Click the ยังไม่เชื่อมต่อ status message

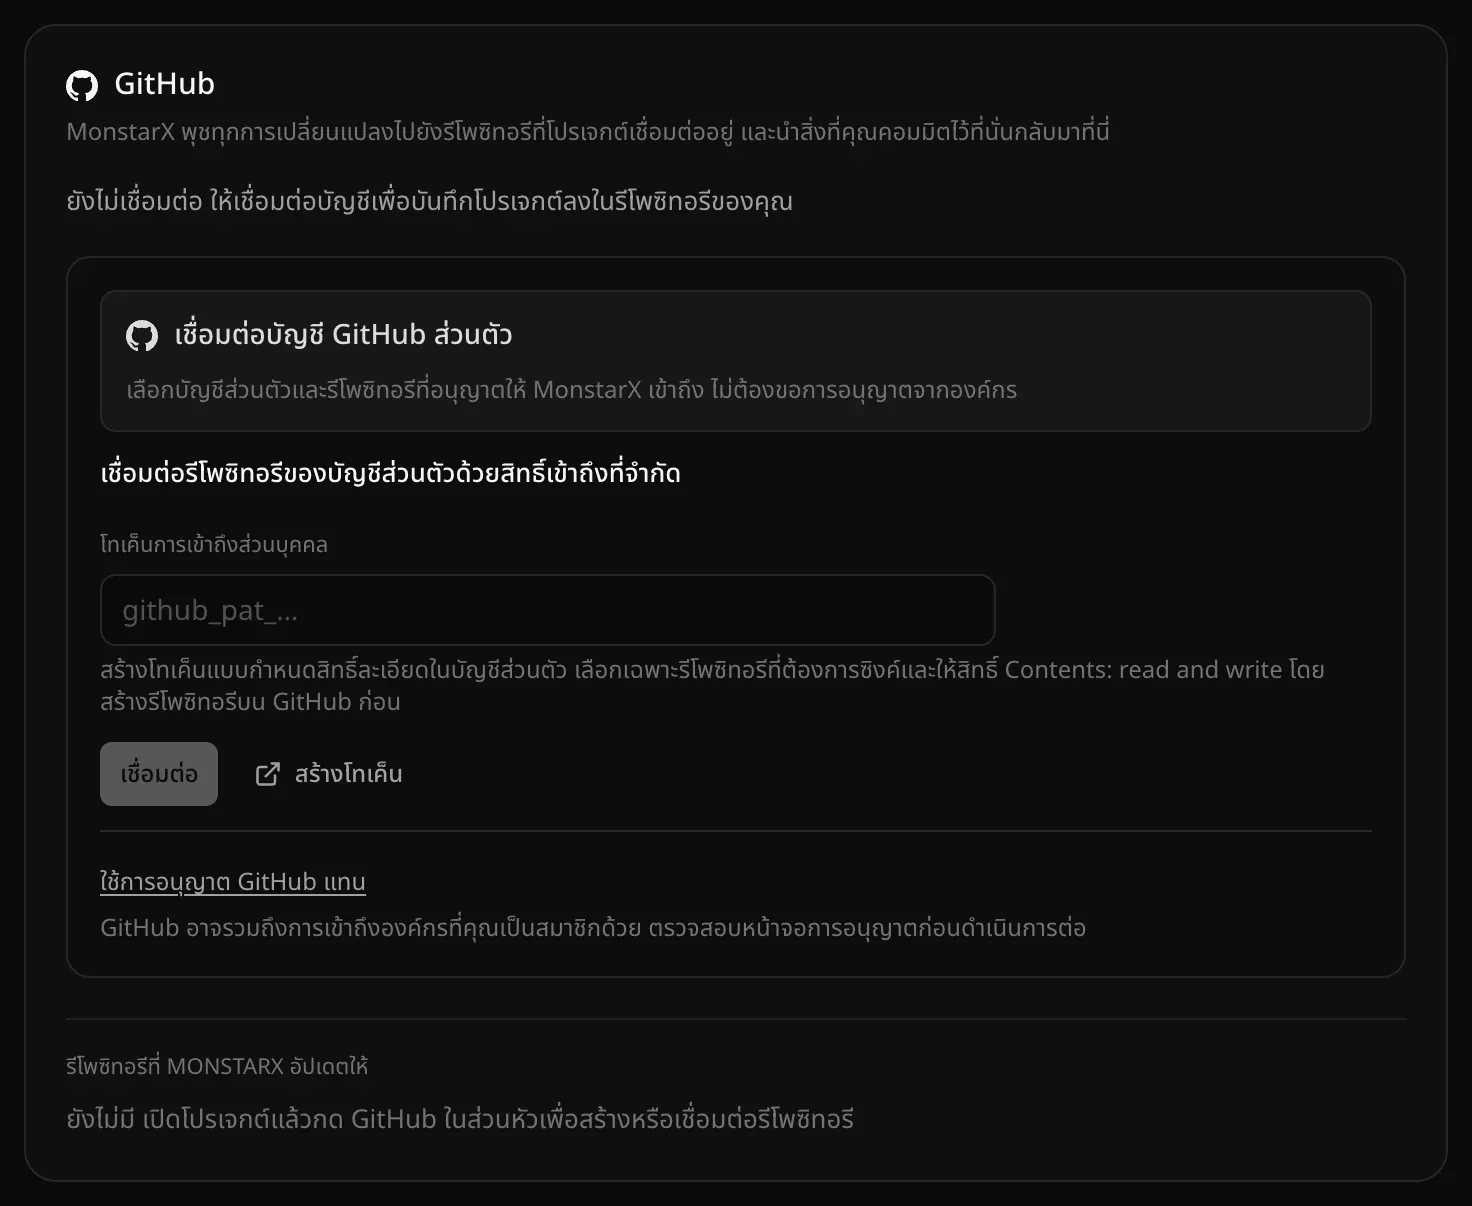[430, 201]
